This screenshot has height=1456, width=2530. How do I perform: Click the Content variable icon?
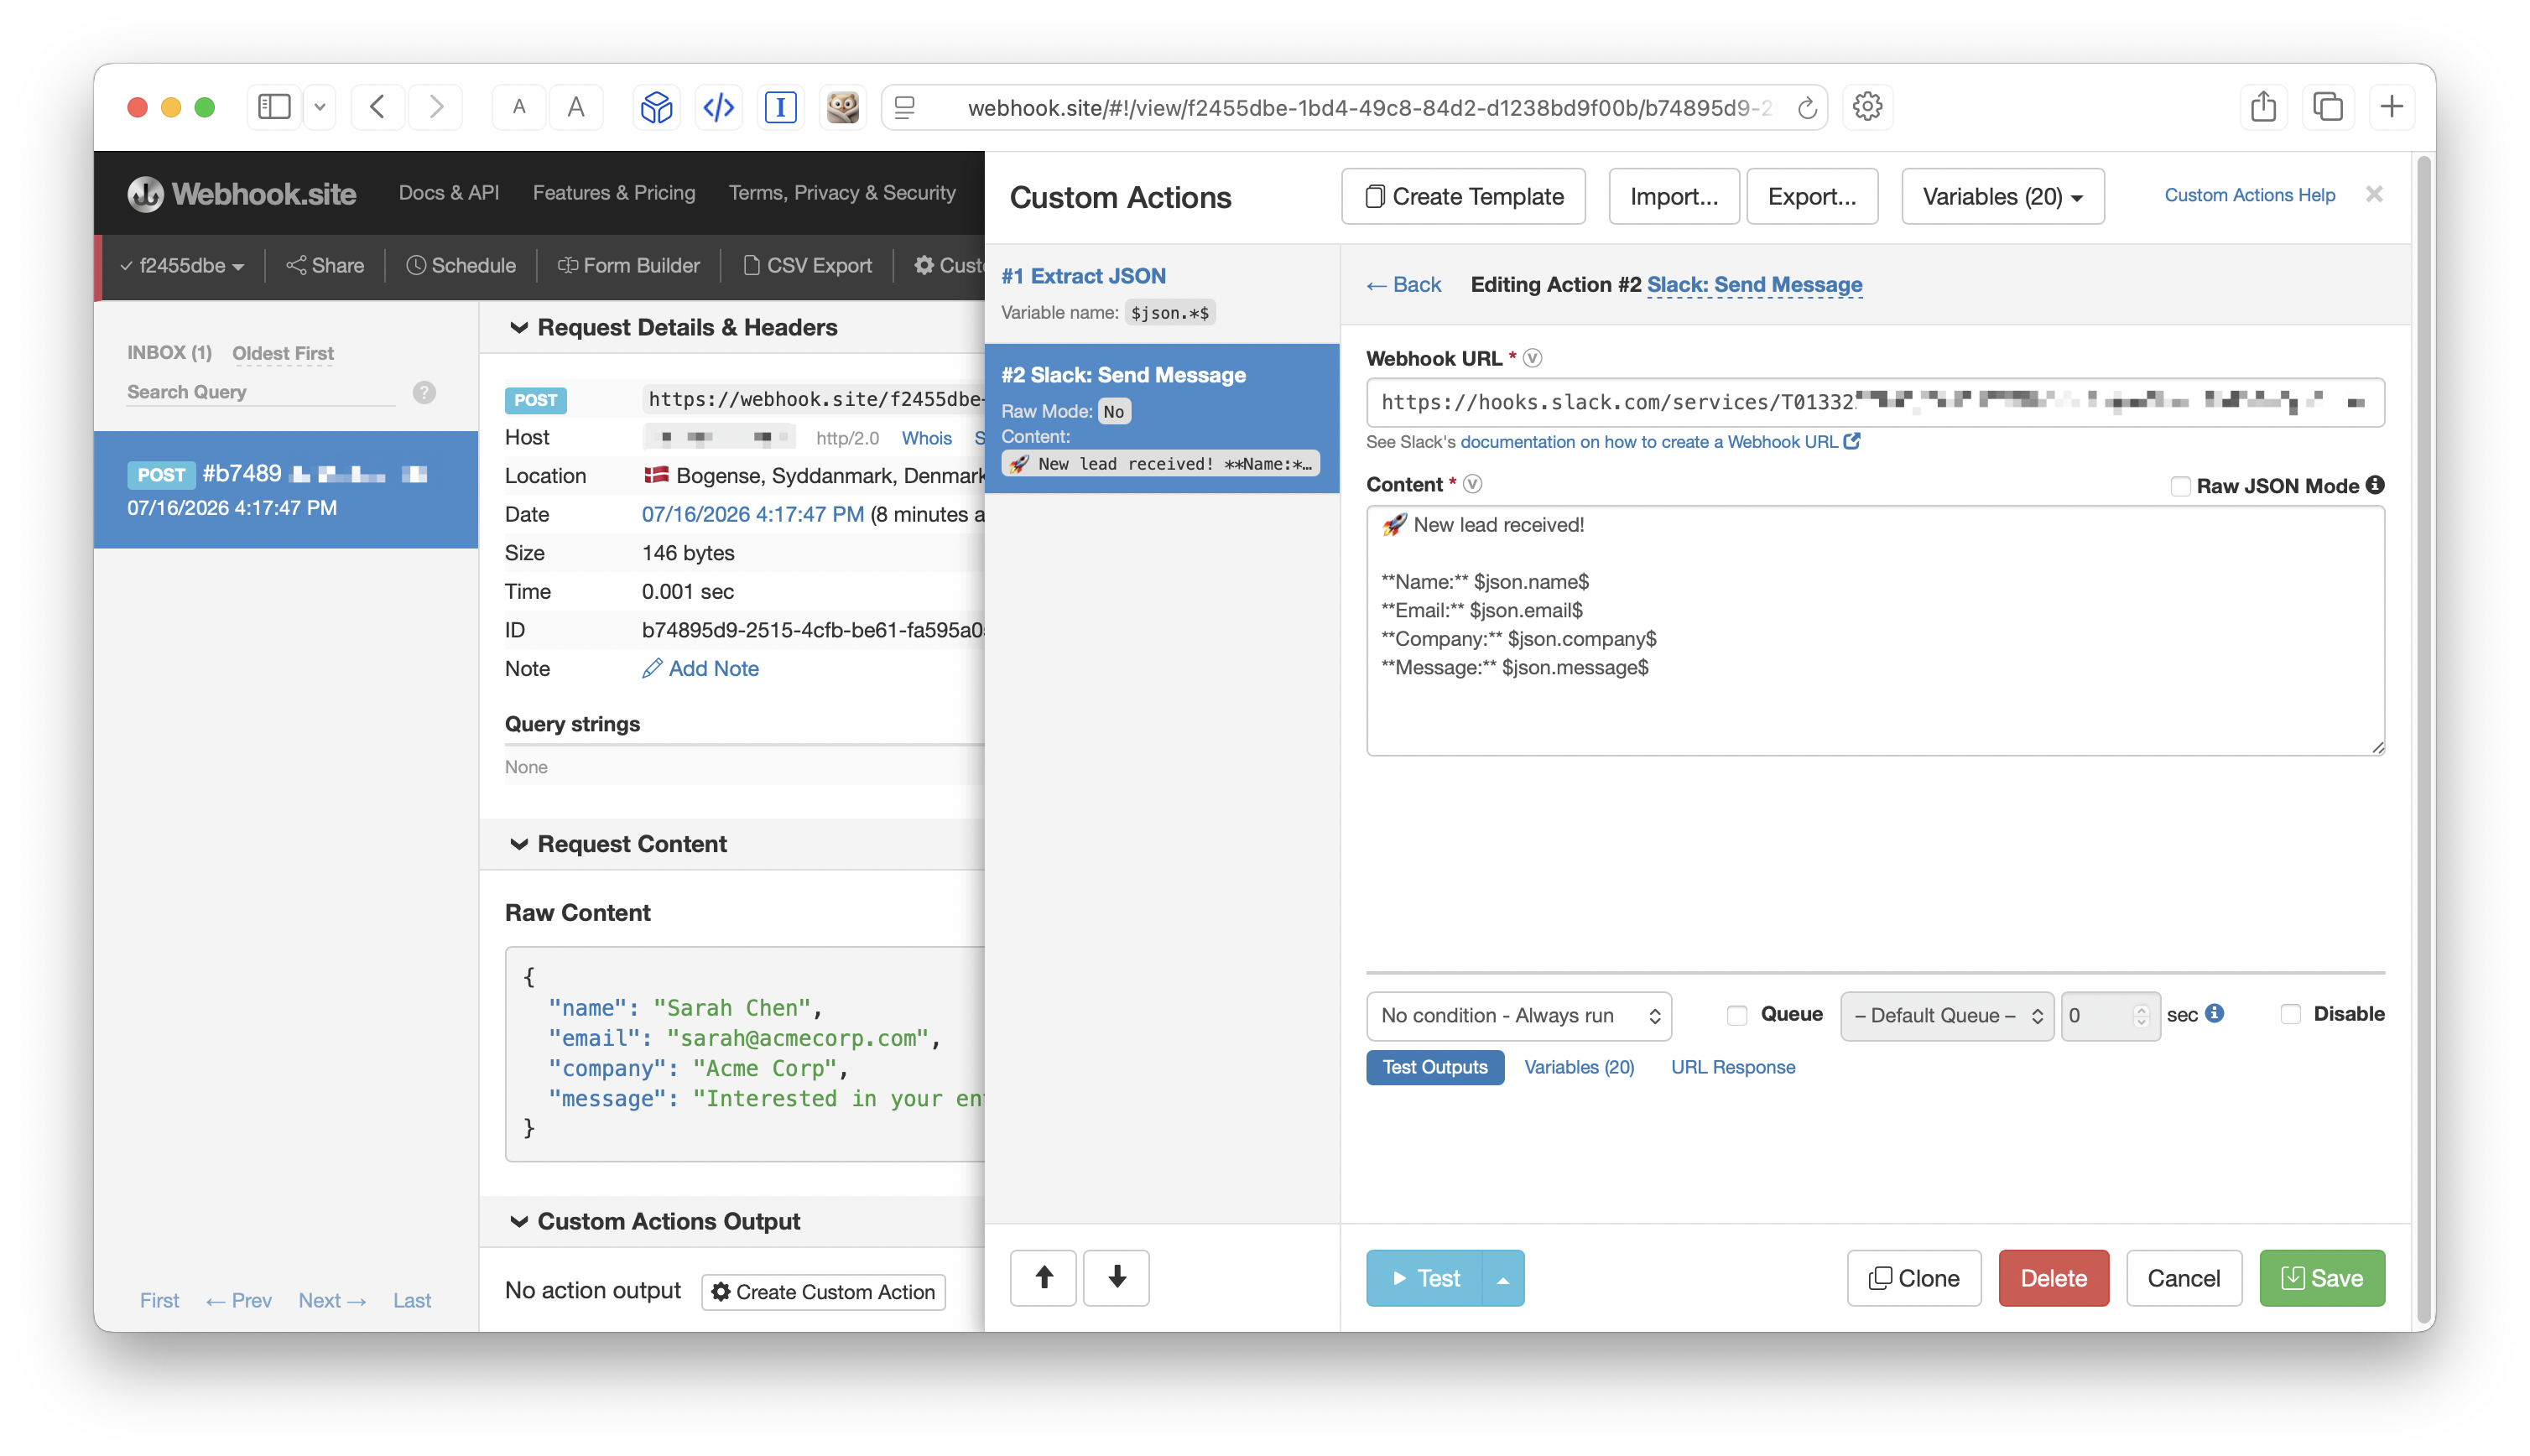(x=1472, y=484)
